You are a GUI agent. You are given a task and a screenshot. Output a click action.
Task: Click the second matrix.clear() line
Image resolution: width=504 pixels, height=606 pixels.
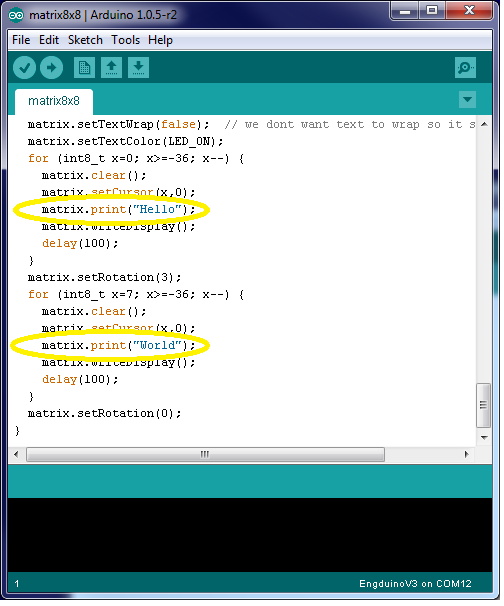[94, 312]
